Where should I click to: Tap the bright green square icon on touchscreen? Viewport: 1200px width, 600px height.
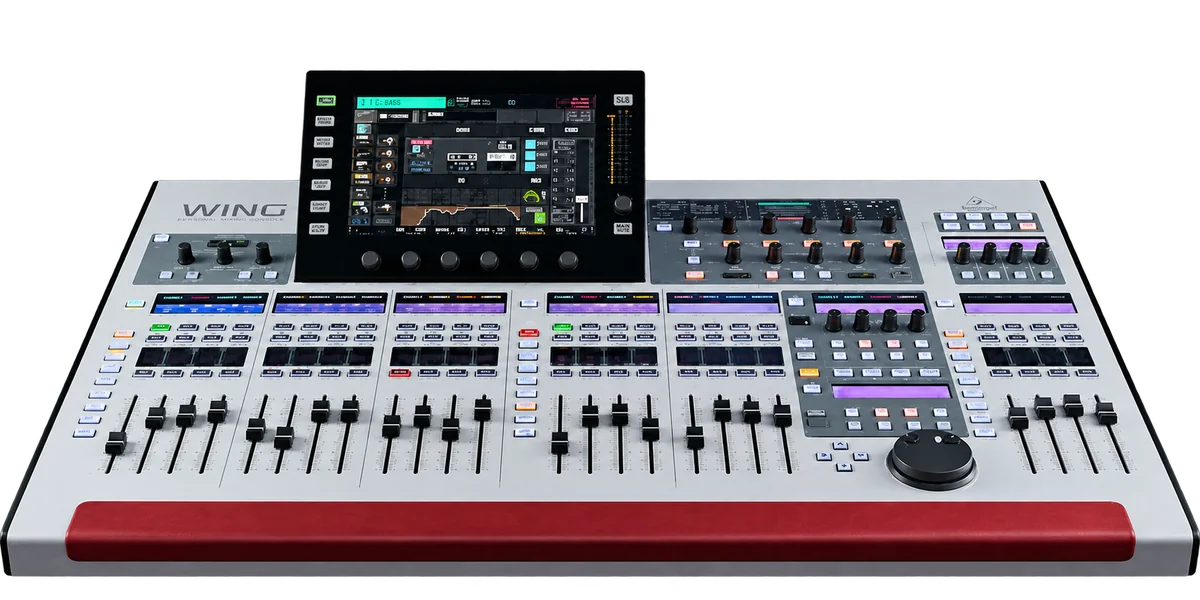click(x=540, y=218)
